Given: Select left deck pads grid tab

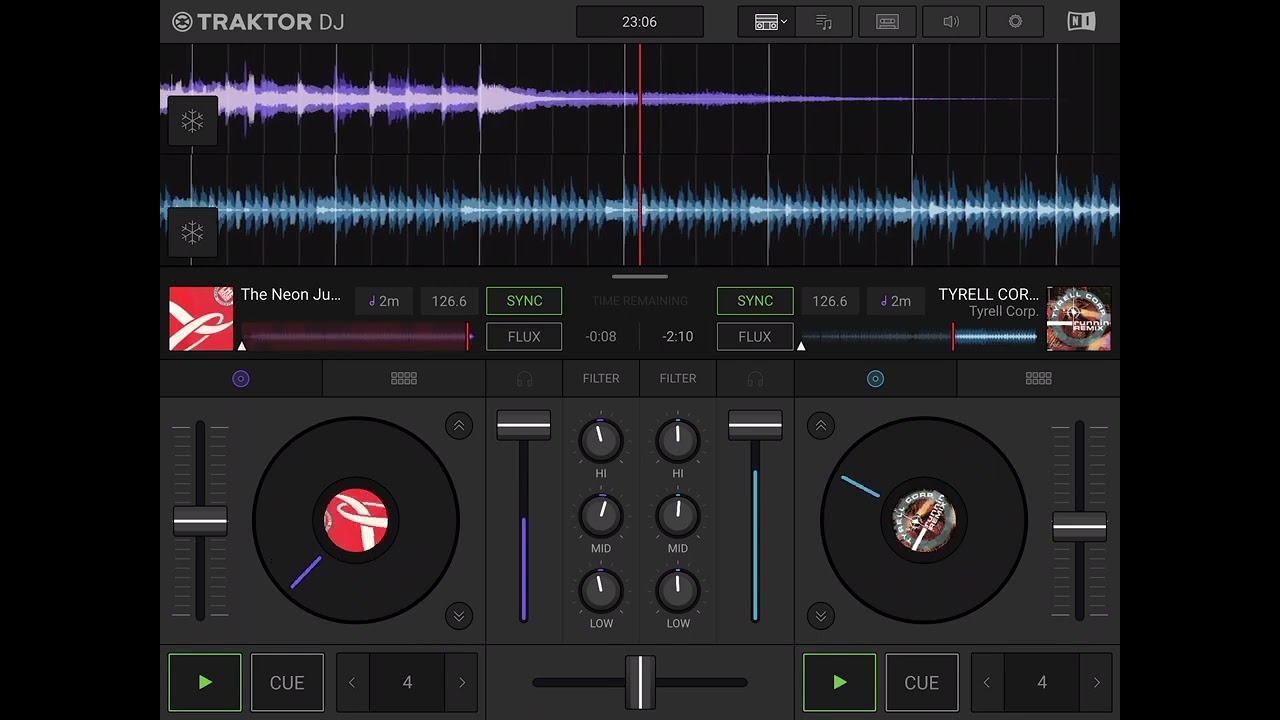Looking at the screenshot, I should click(x=404, y=379).
